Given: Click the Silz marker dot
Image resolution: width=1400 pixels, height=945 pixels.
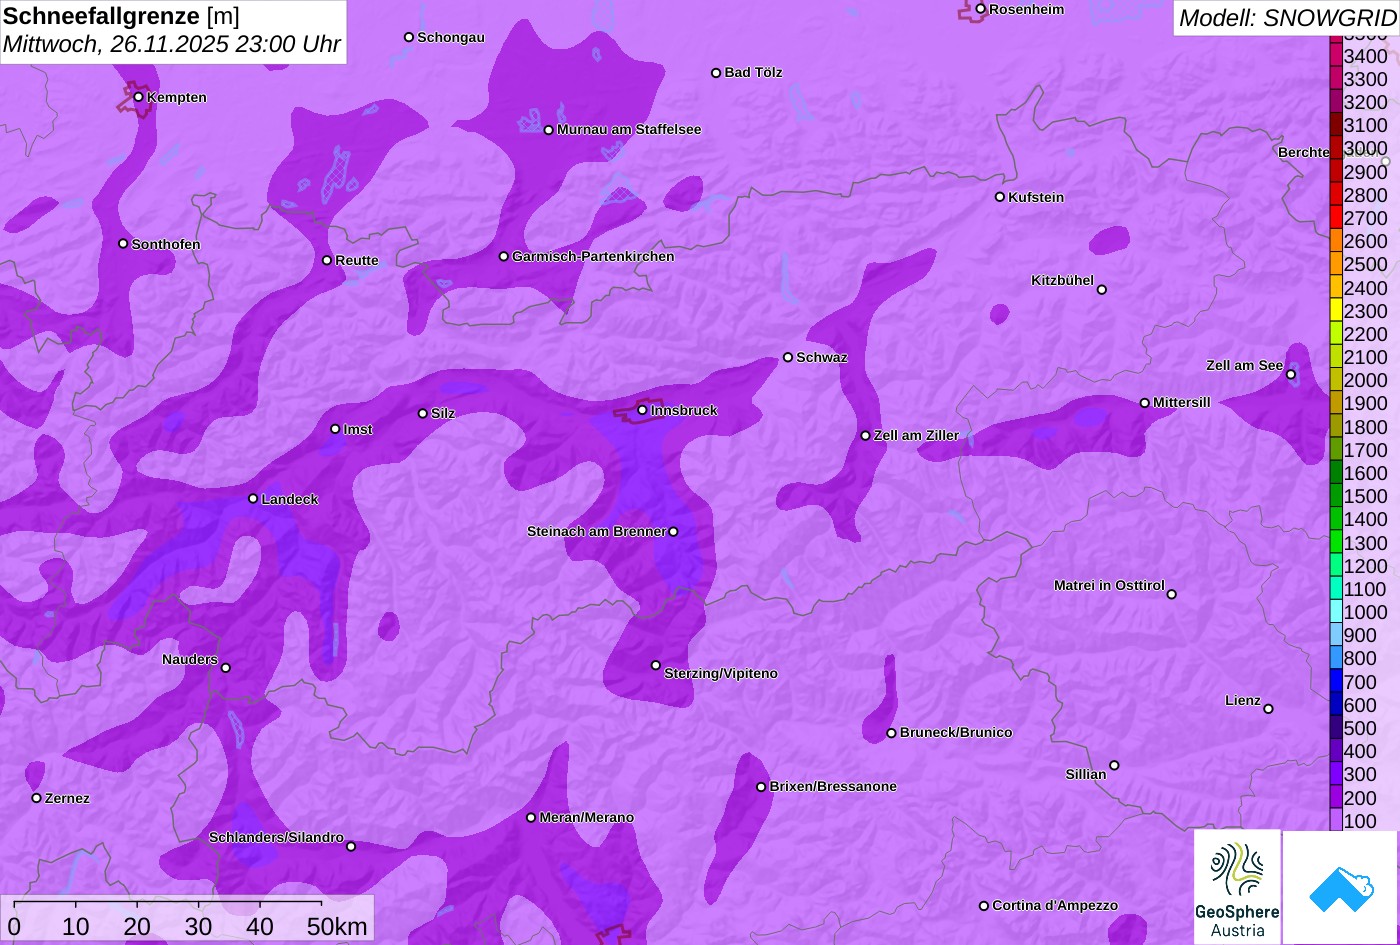Looking at the screenshot, I should pyautogui.click(x=423, y=413).
